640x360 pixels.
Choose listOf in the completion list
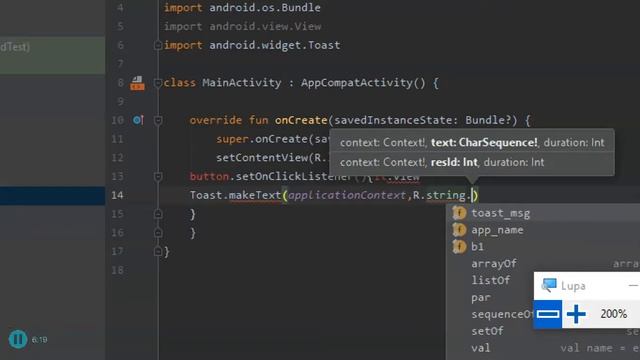[491, 280]
